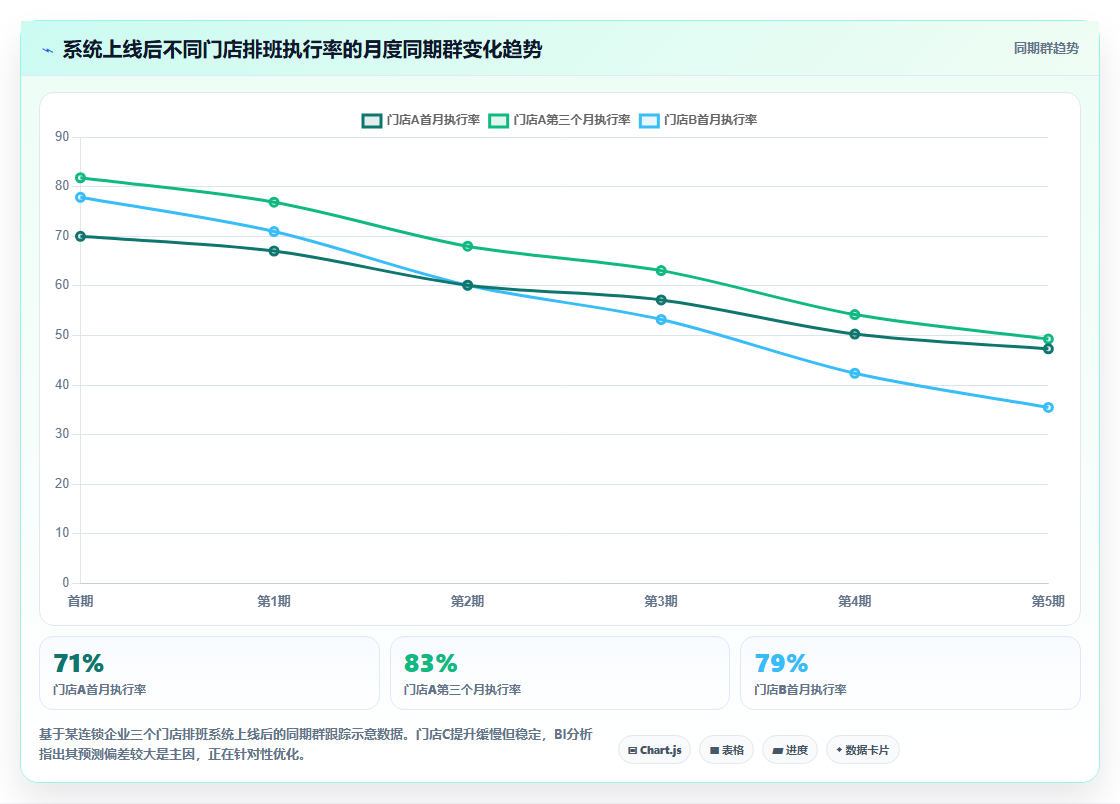Click the 第1期 x-axis label
This screenshot has height=804, width=1120.
(274, 601)
